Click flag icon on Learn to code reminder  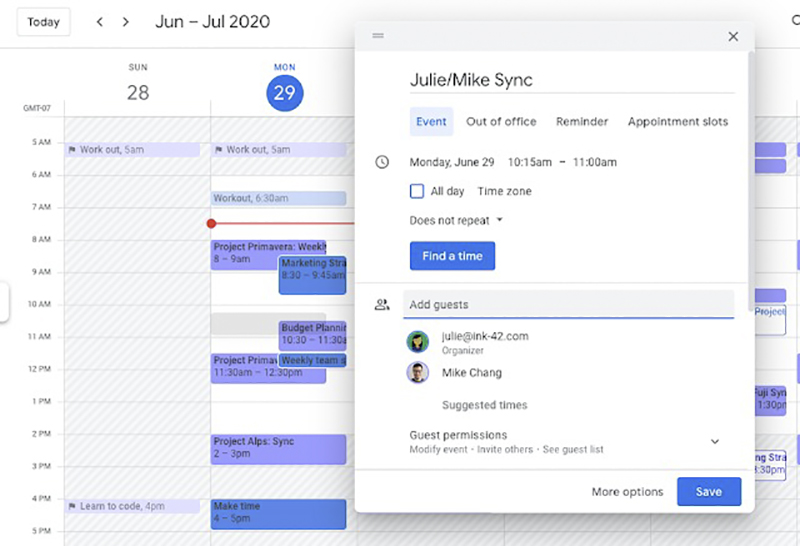[72, 506]
